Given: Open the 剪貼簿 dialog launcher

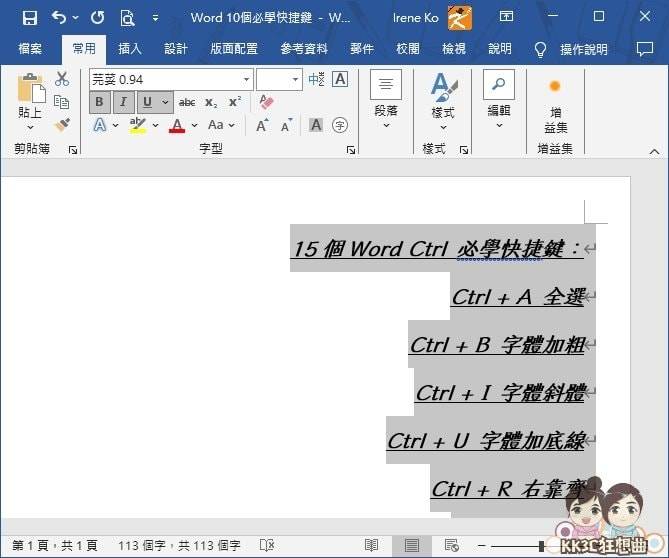Looking at the screenshot, I should 73,150.
